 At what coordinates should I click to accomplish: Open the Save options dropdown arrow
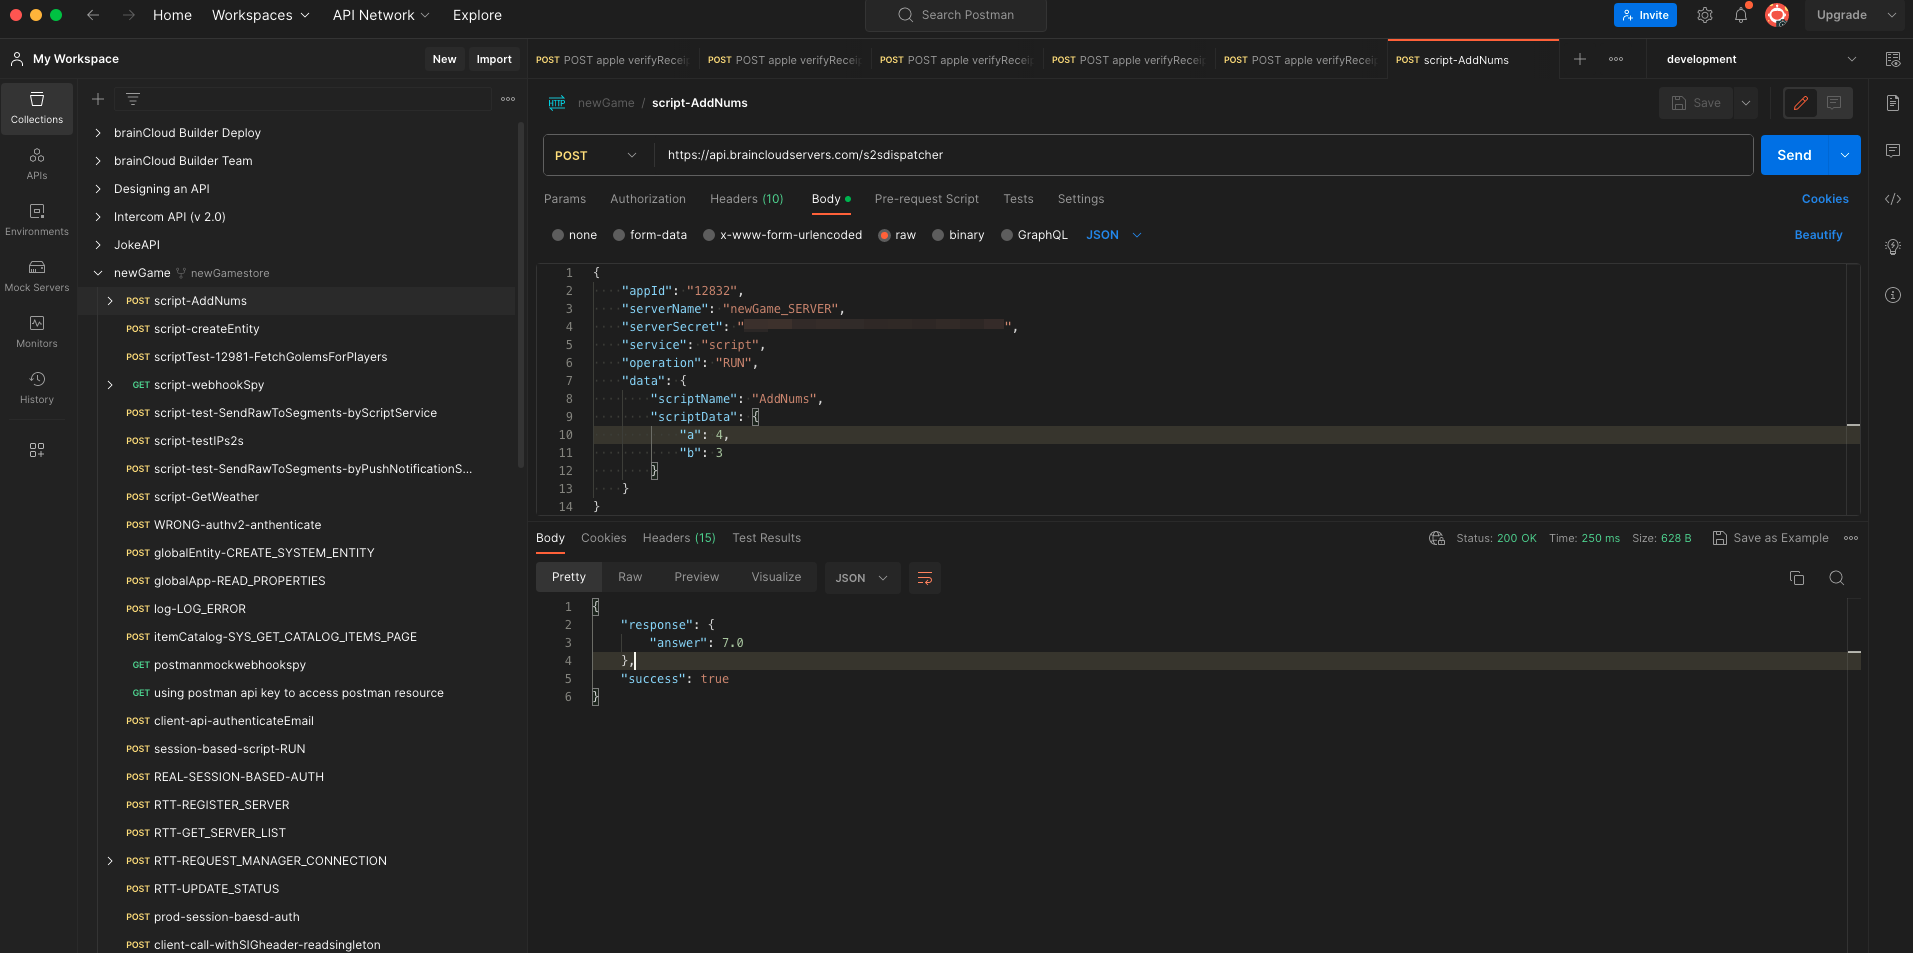(1746, 103)
